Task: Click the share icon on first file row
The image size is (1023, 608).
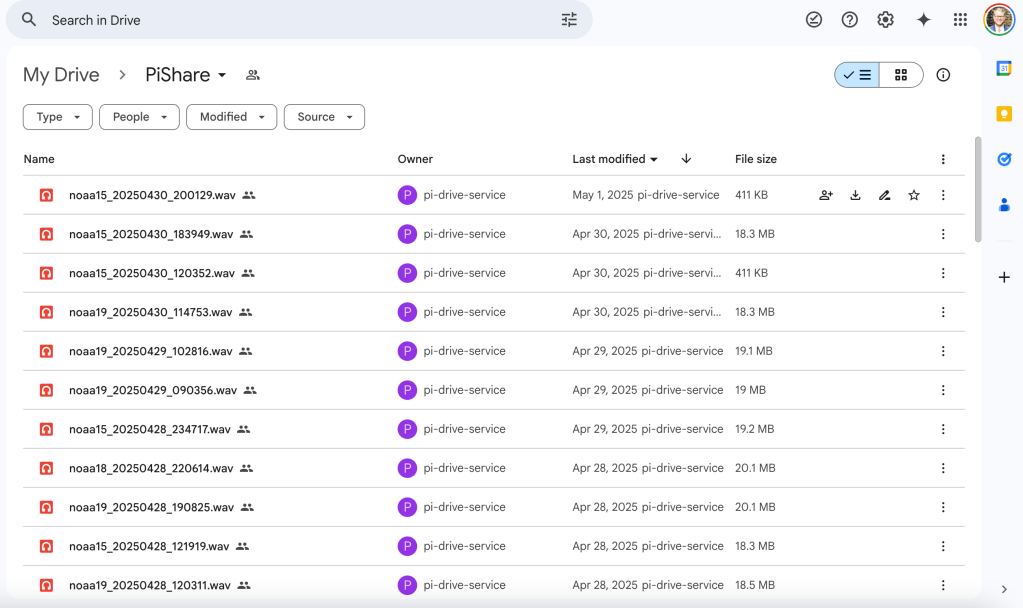Action: tap(826, 195)
